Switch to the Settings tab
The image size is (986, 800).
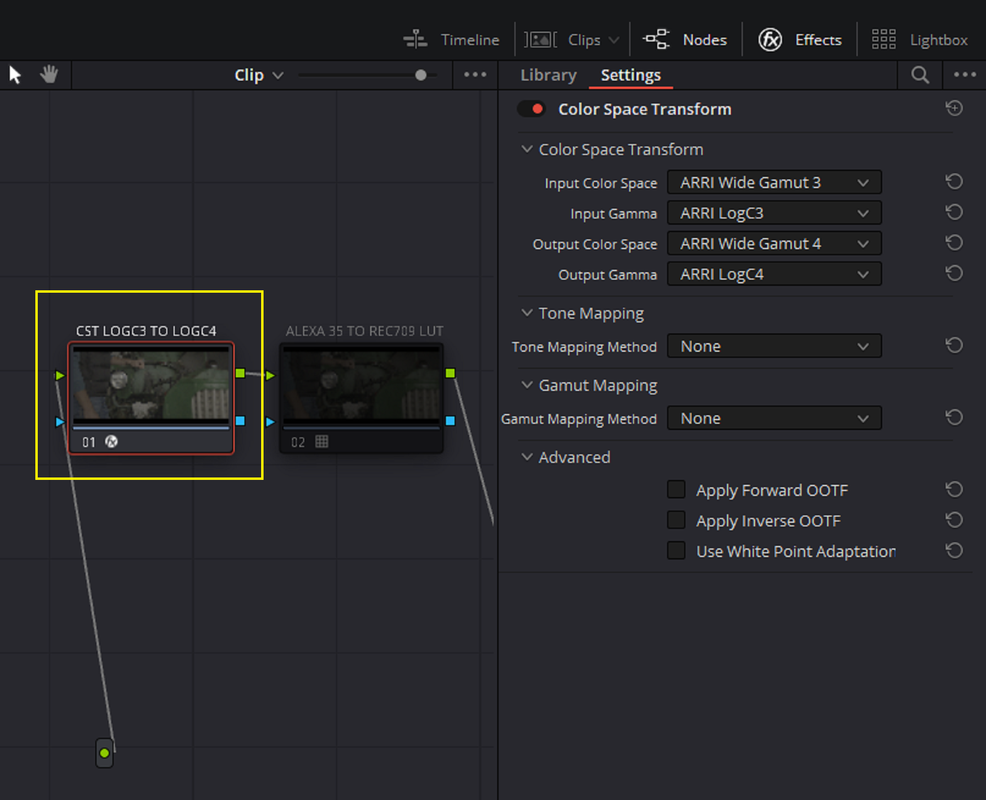pos(631,75)
